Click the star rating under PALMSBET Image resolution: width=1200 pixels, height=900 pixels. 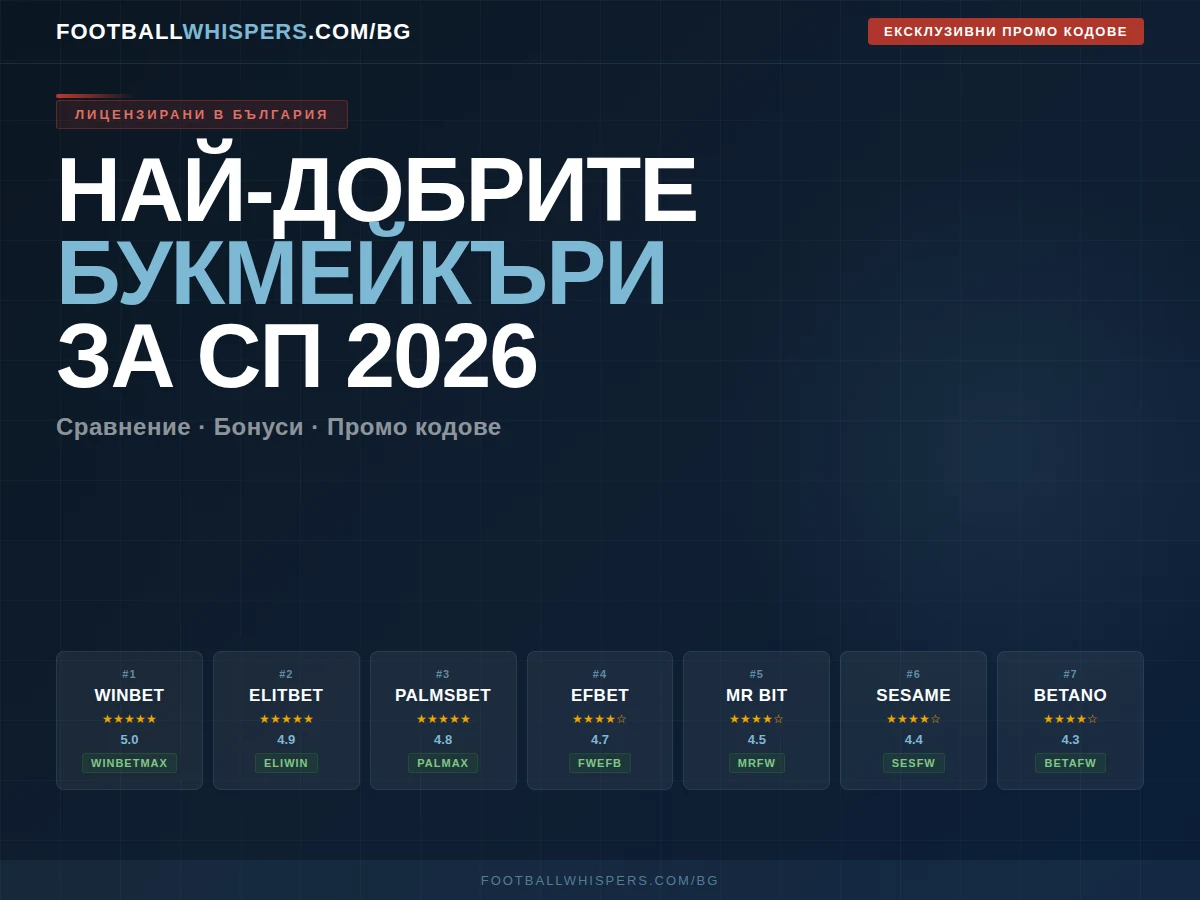coord(443,719)
